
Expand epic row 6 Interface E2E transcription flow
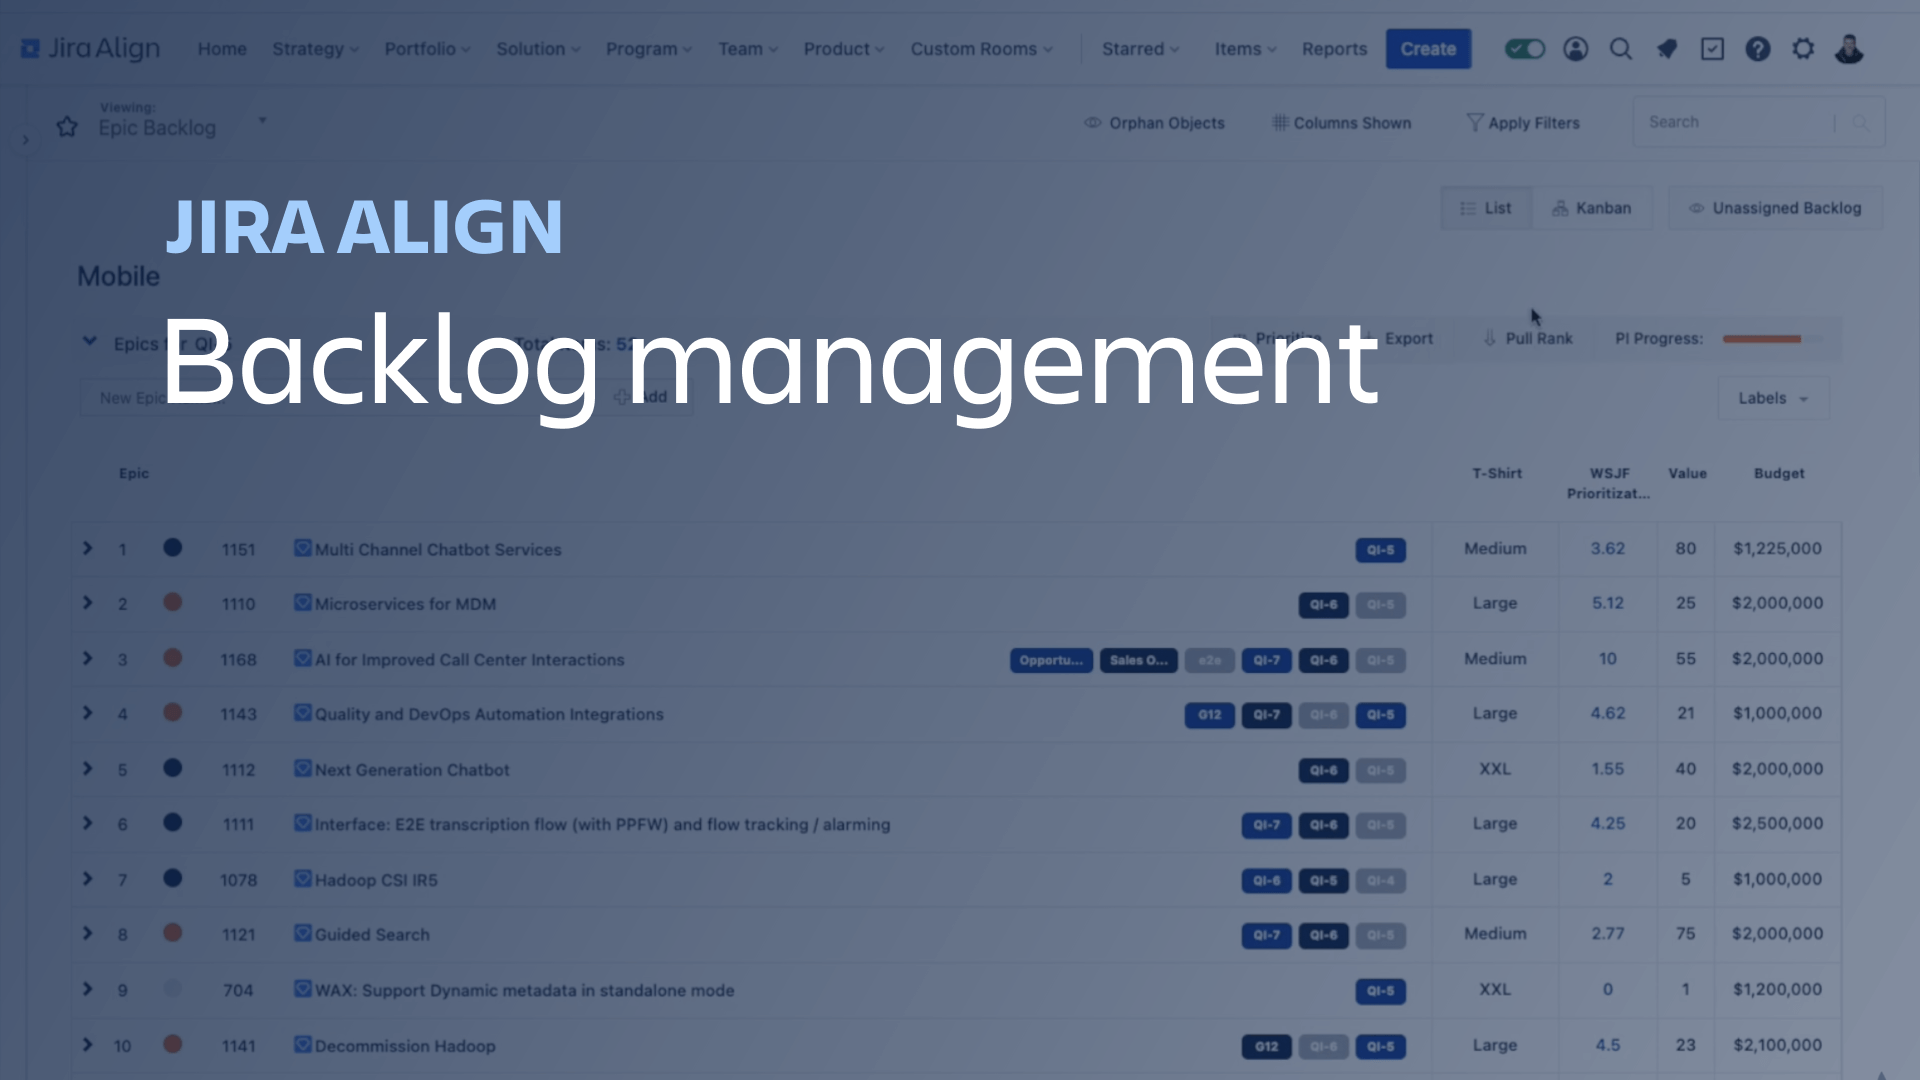88,823
